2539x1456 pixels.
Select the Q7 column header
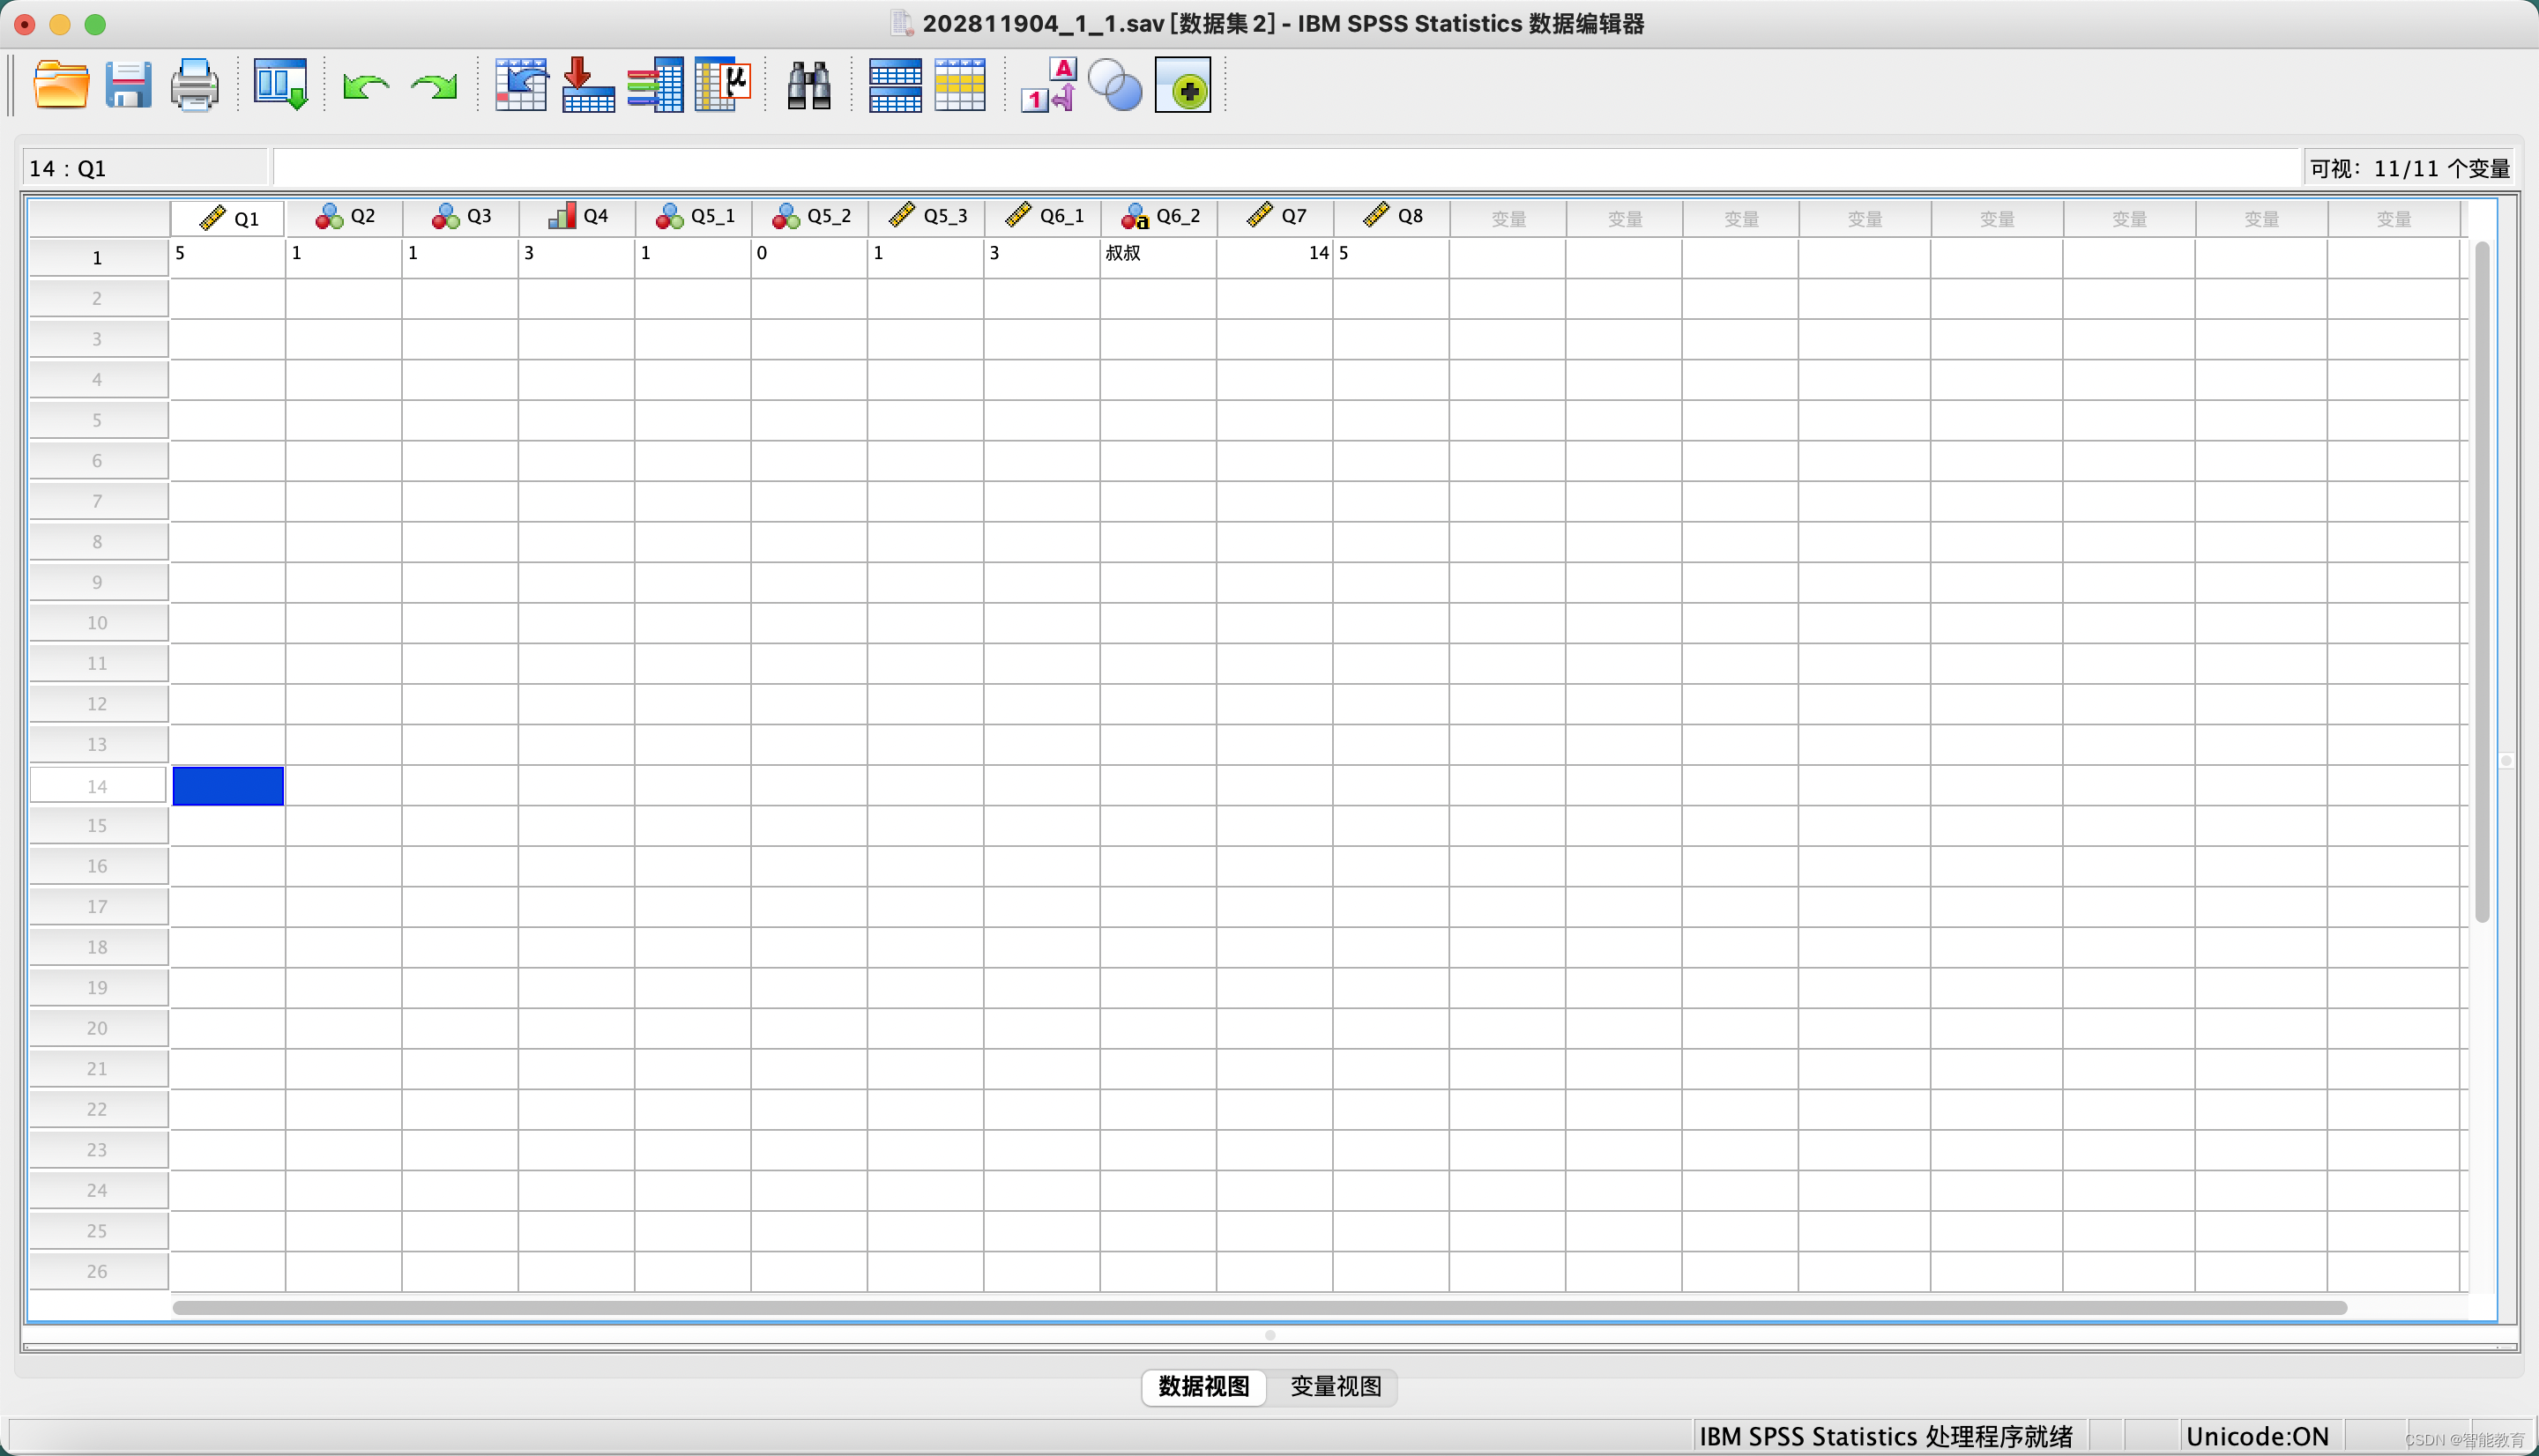pos(1275,217)
